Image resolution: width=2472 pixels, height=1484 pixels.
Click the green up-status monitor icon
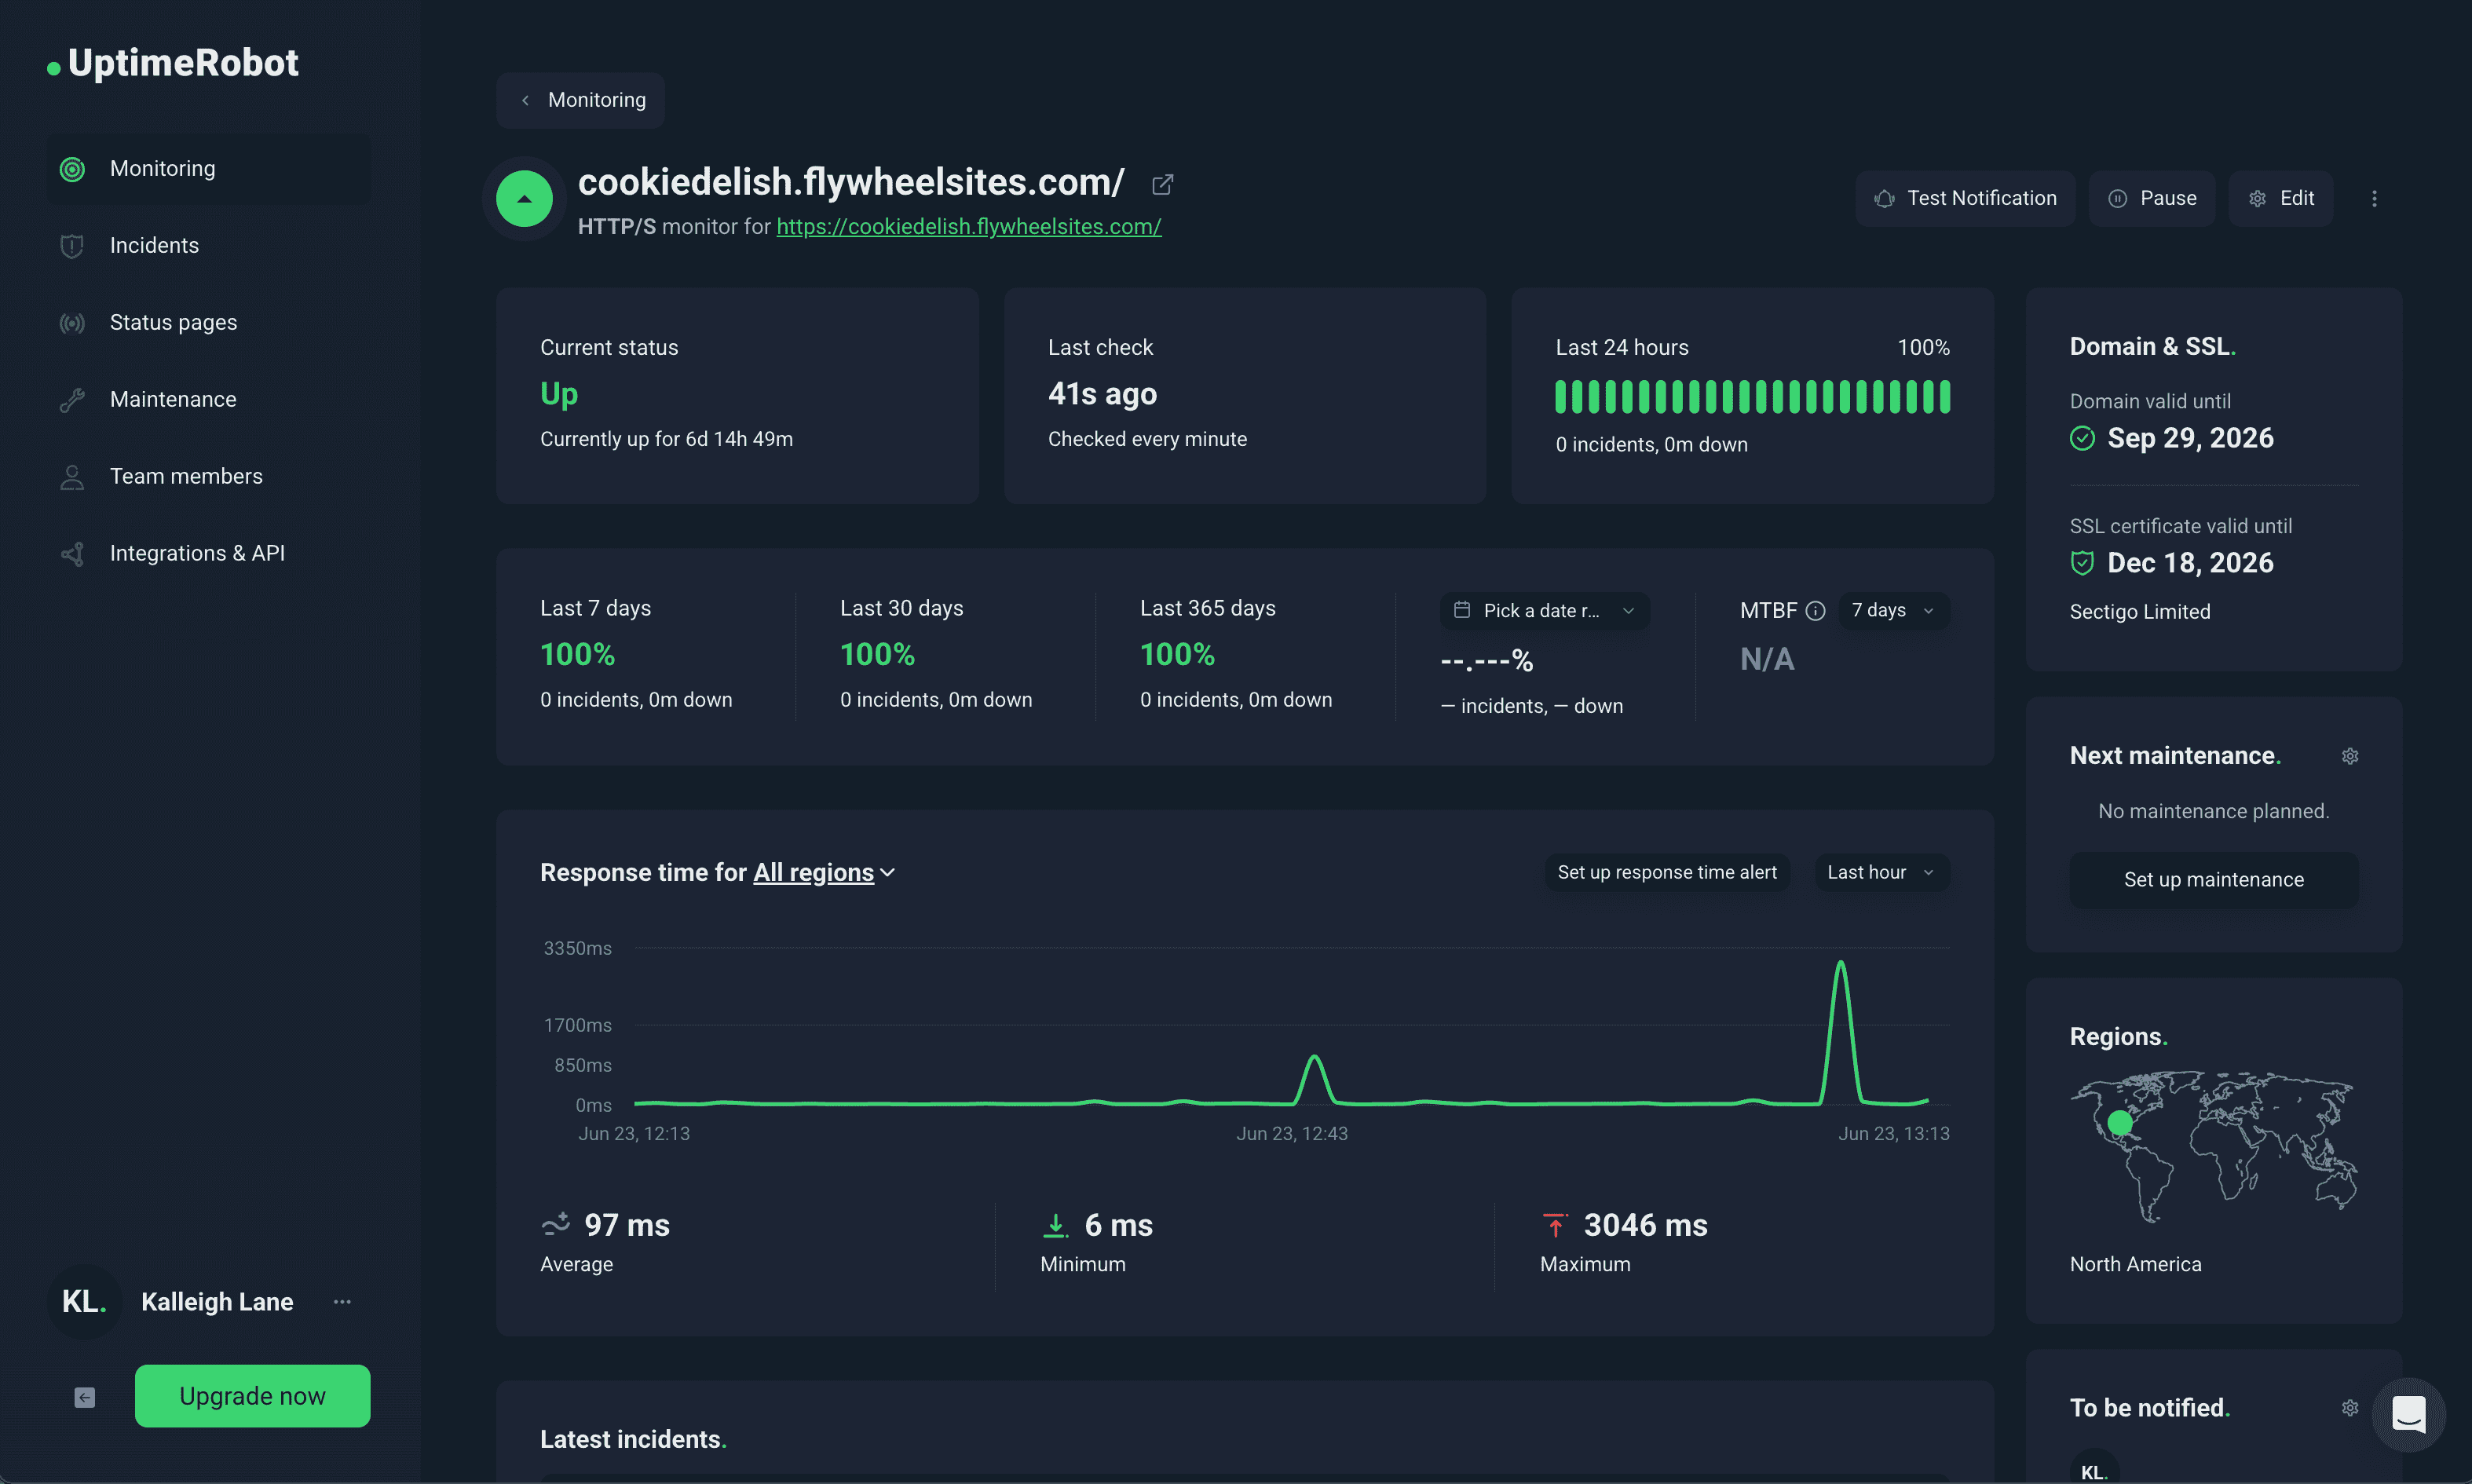pos(524,198)
